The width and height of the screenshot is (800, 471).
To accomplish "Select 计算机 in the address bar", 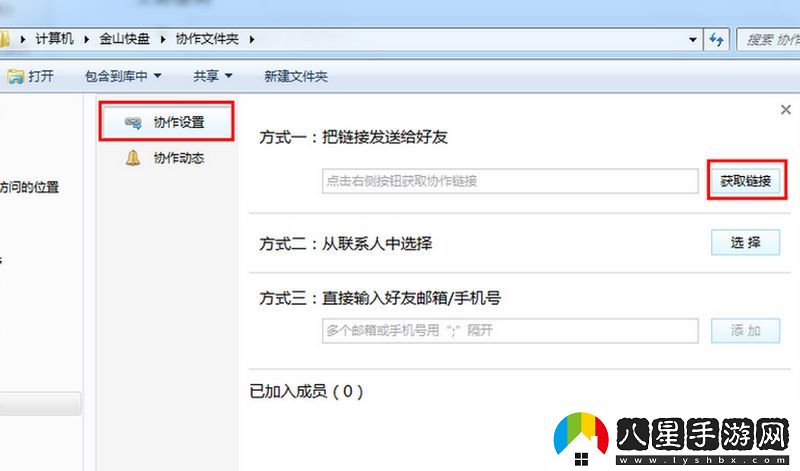I will [55, 39].
